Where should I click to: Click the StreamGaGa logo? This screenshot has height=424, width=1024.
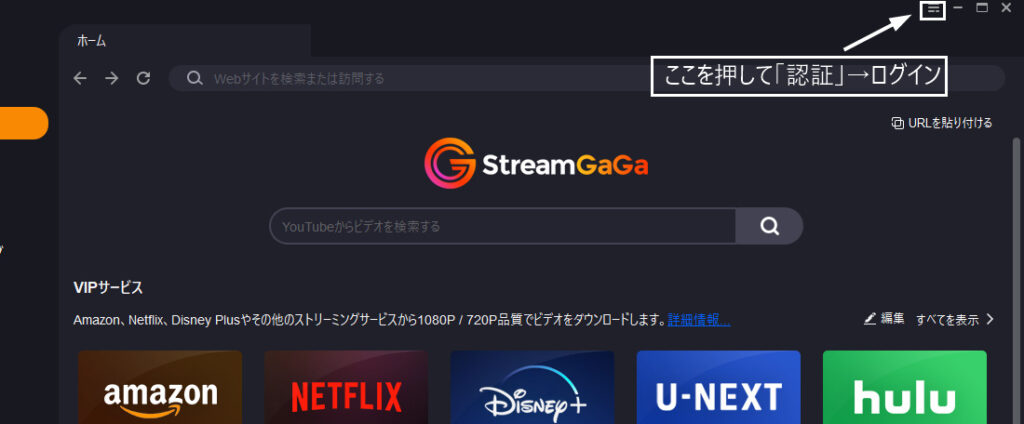536,163
